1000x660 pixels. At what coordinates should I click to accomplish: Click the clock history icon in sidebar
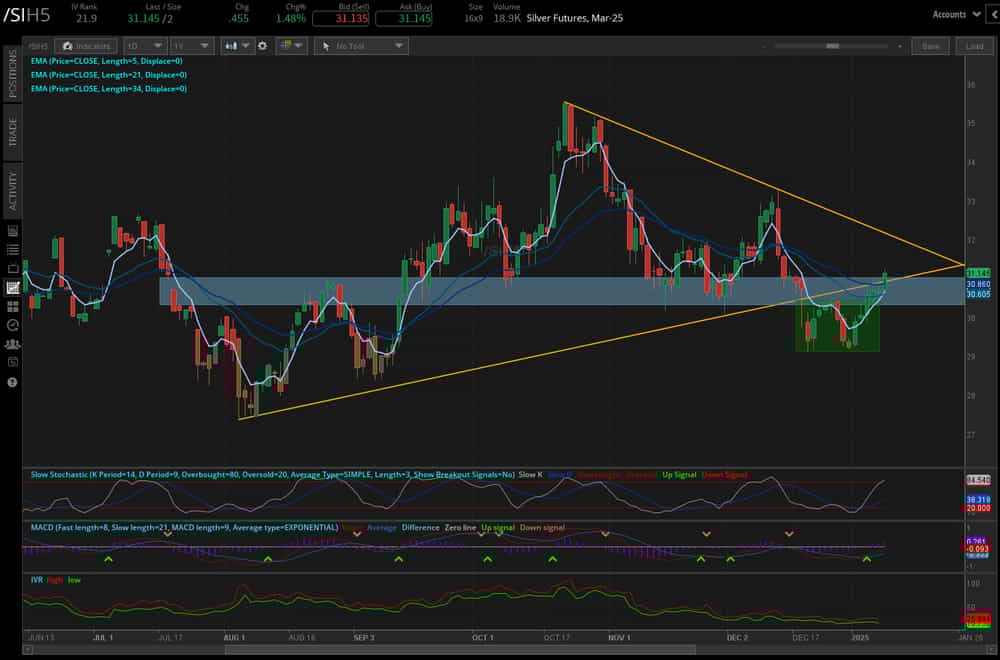tap(13, 325)
